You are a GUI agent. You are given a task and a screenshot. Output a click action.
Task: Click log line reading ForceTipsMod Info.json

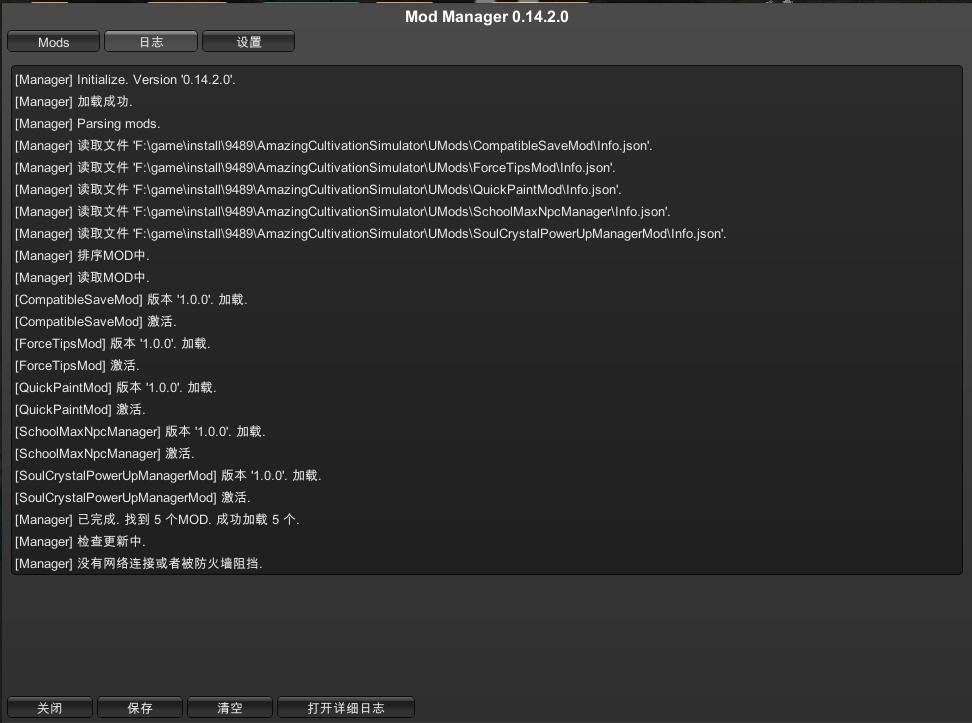315,167
